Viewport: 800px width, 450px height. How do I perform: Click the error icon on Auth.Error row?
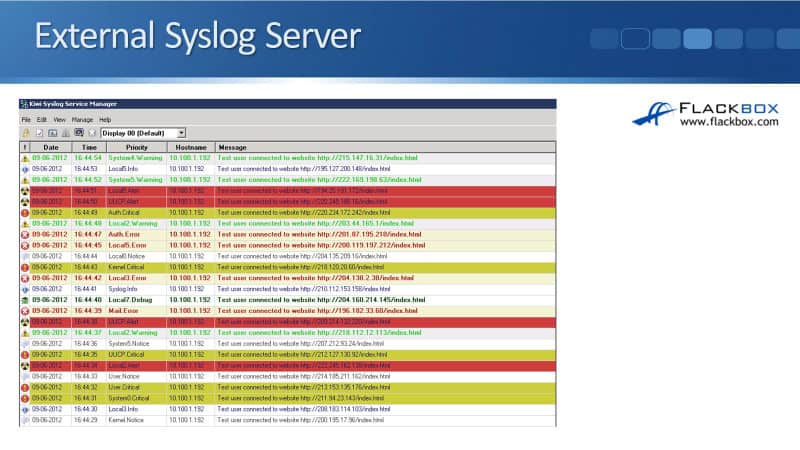coord(25,234)
